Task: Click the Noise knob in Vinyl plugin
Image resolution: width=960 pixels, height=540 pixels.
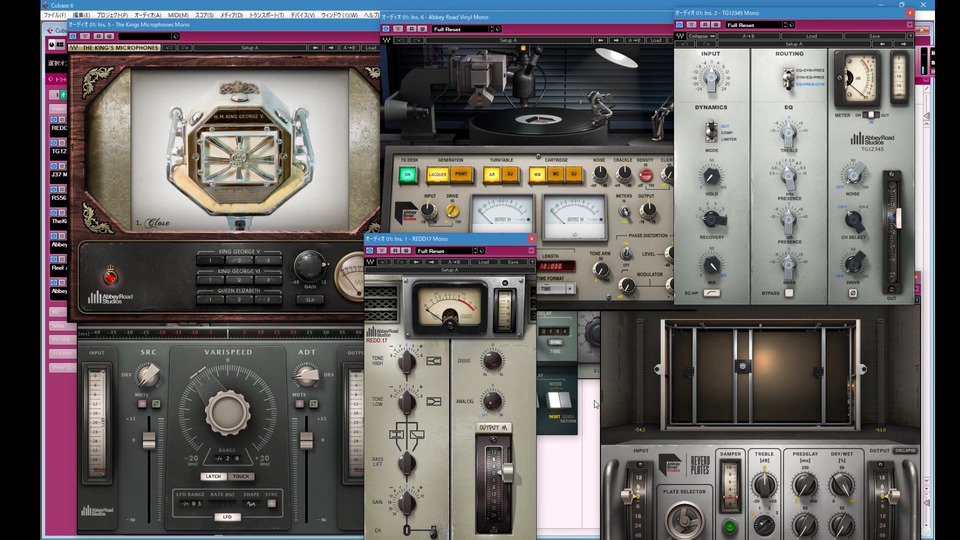Action: point(600,175)
